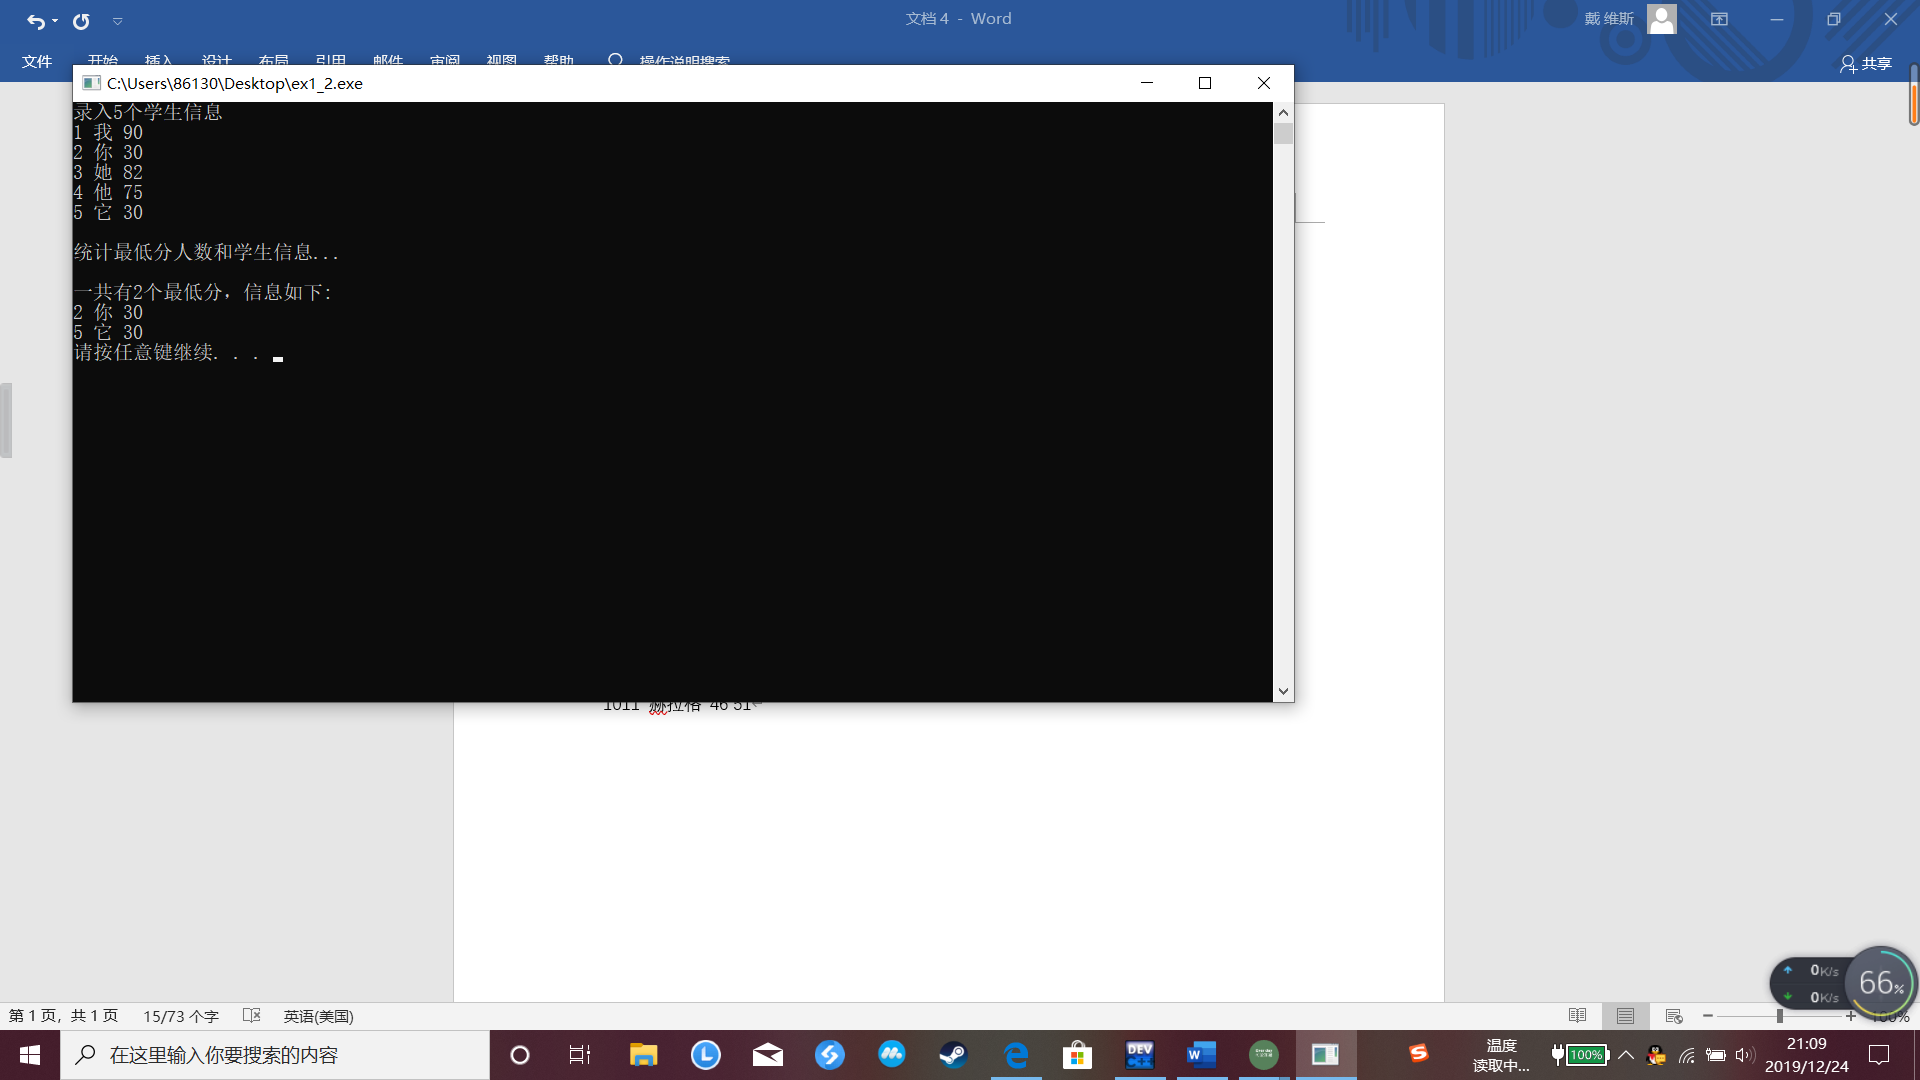The image size is (1920, 1080).
Task: Click the Undo arrow in Word
Action: [35, 20]
